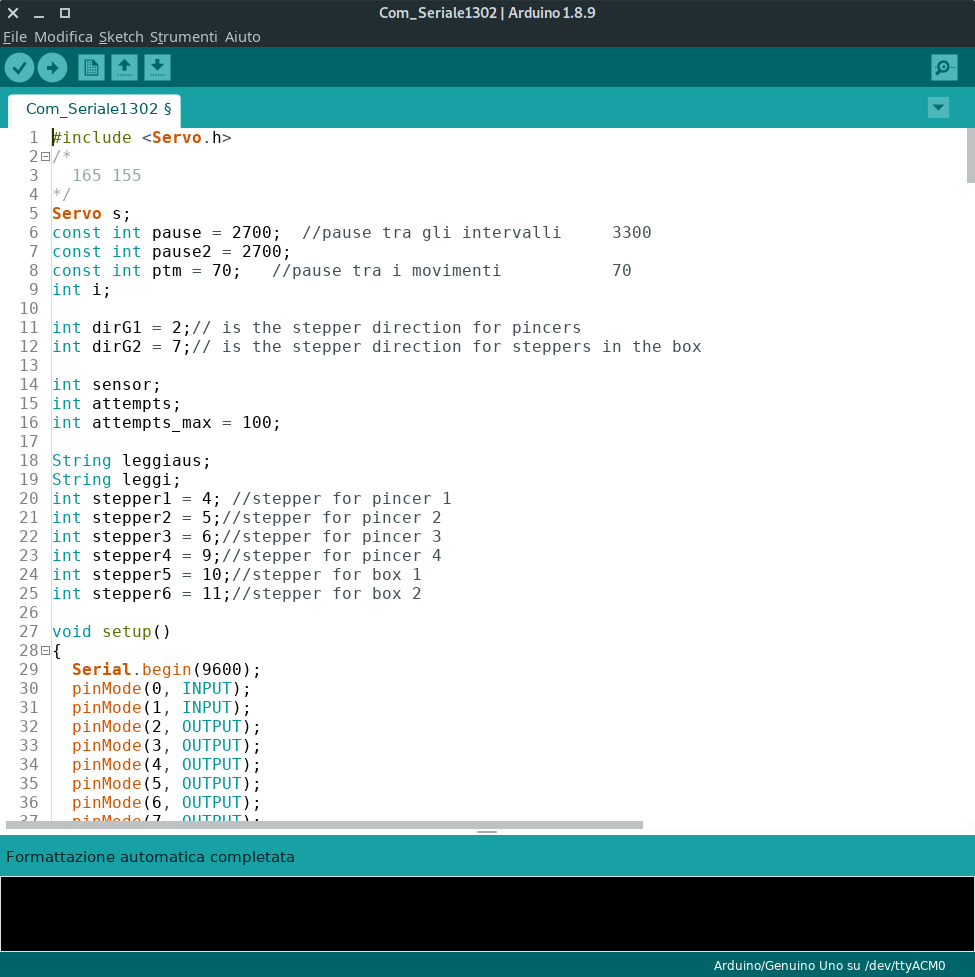Click the 'pinMode(1, INPUT);' line
The height and width of the screenshot is (977, 975).
pos(161,708)
